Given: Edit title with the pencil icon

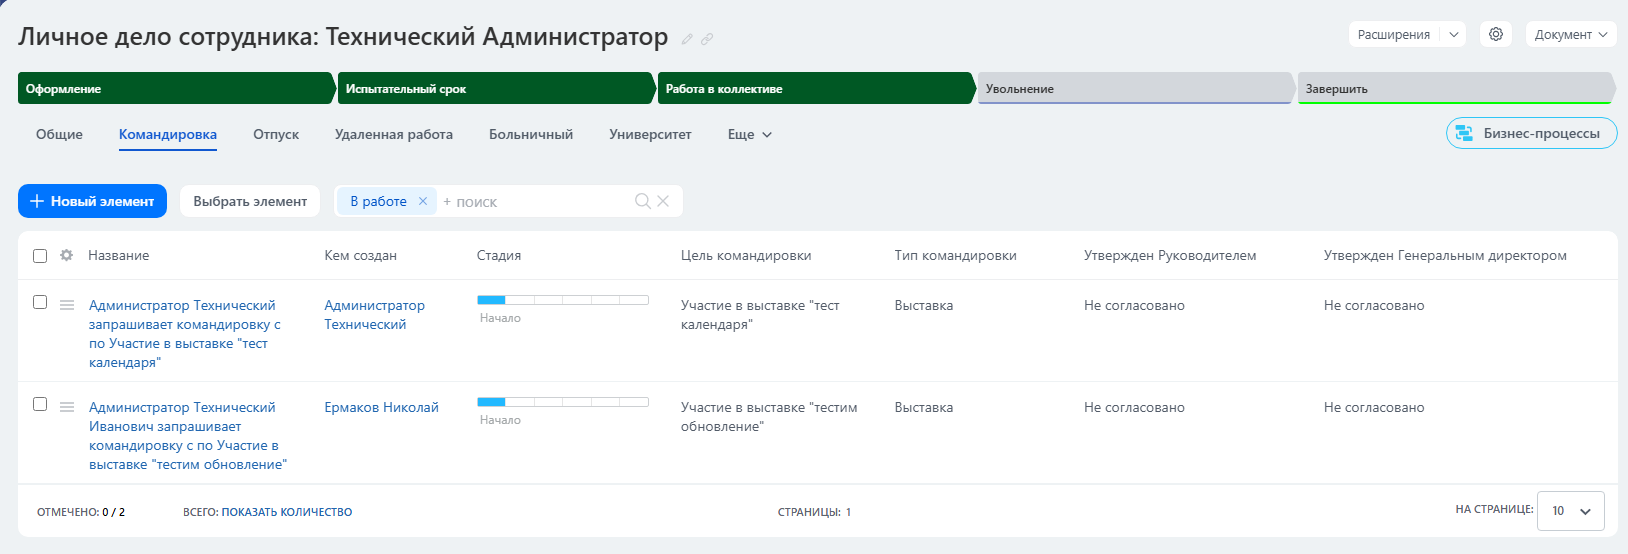Looking at the screenshot, I should 687,39.
